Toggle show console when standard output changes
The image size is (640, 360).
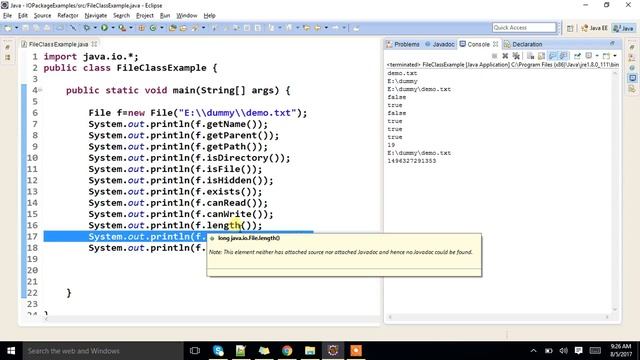(x=553, y=56)
